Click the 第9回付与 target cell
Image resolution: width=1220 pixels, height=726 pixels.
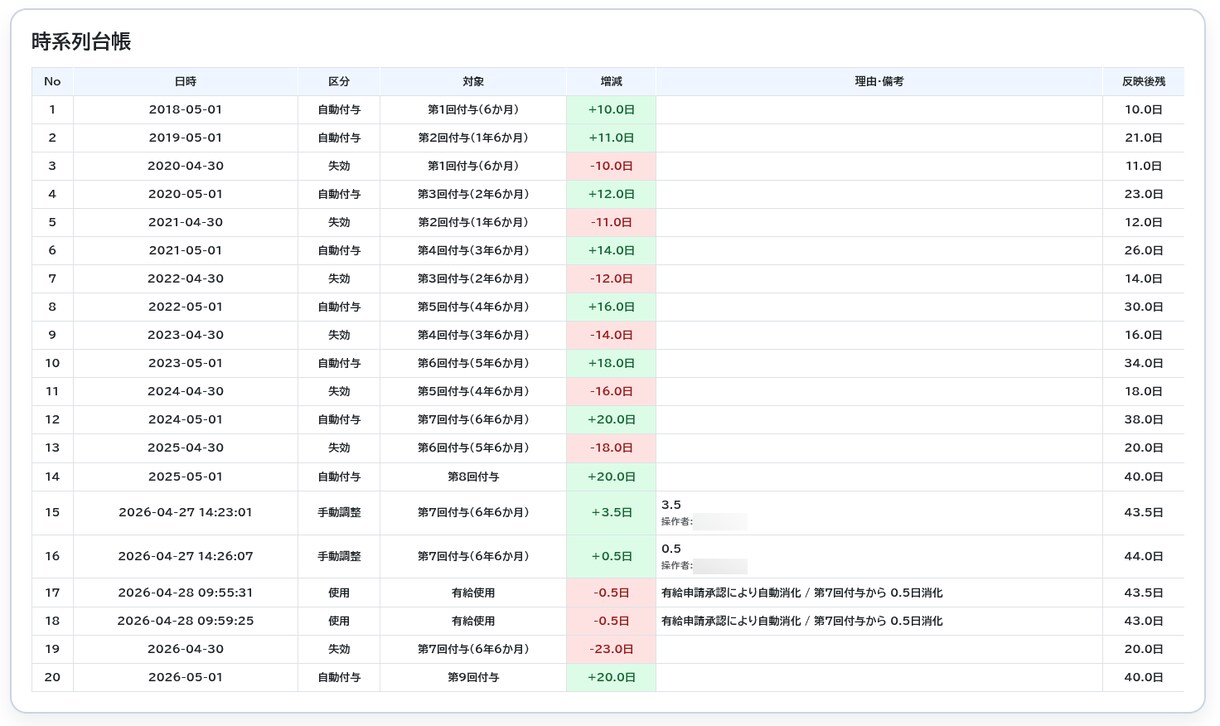click(x=473, y=677)
